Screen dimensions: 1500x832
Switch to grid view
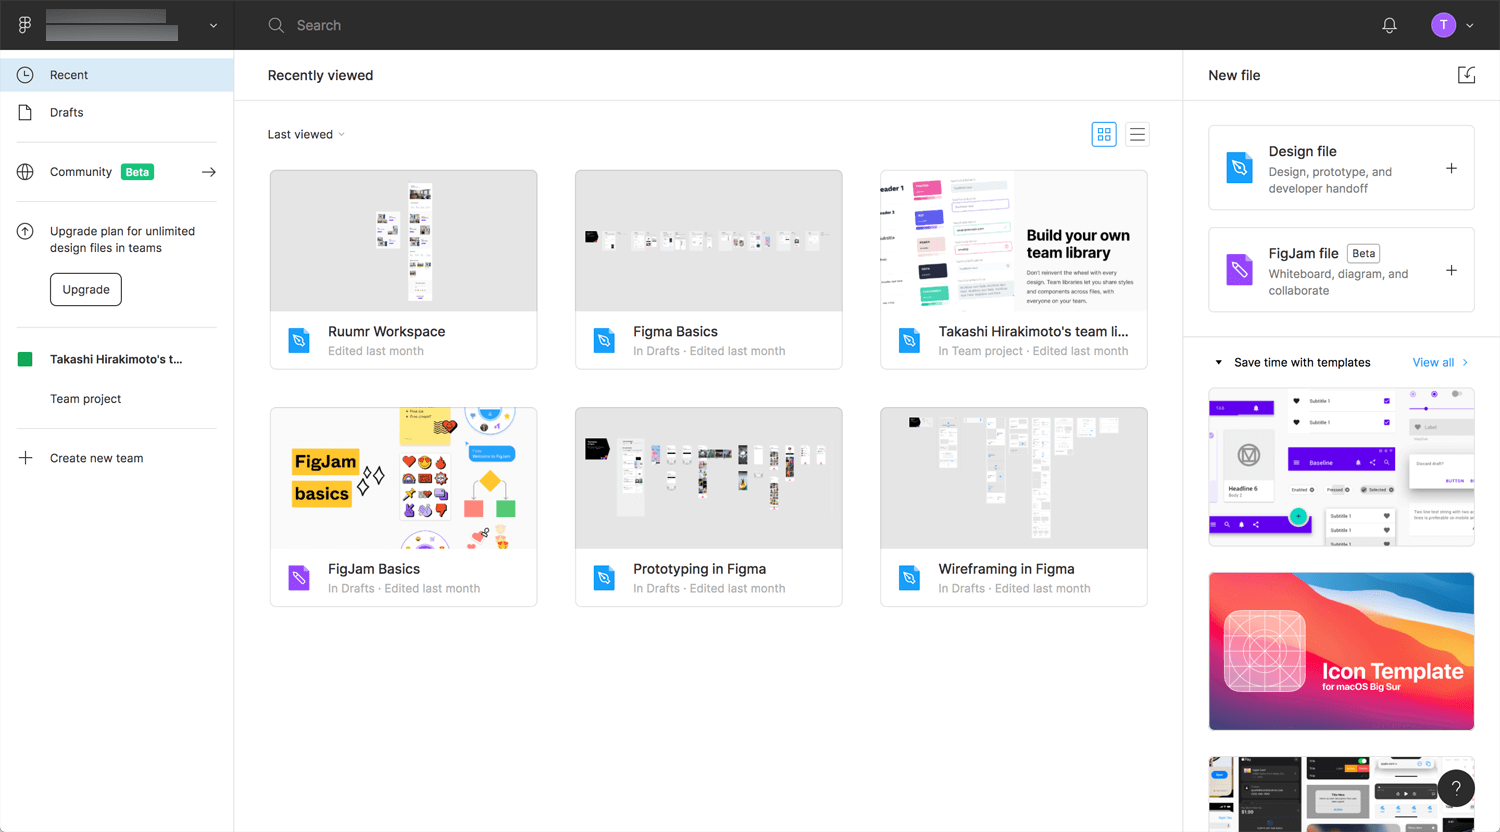click(1104, 134)
